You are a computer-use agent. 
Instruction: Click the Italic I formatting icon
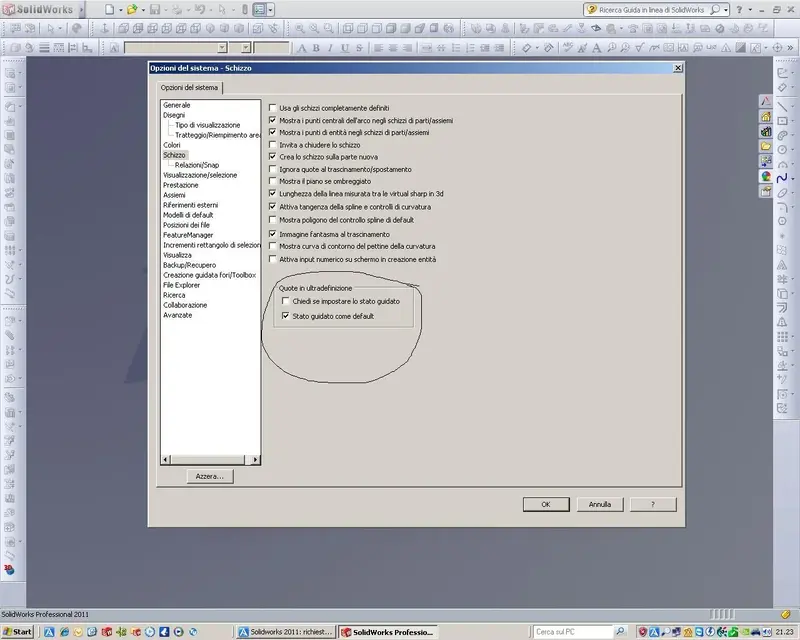(x=330, y=48)
